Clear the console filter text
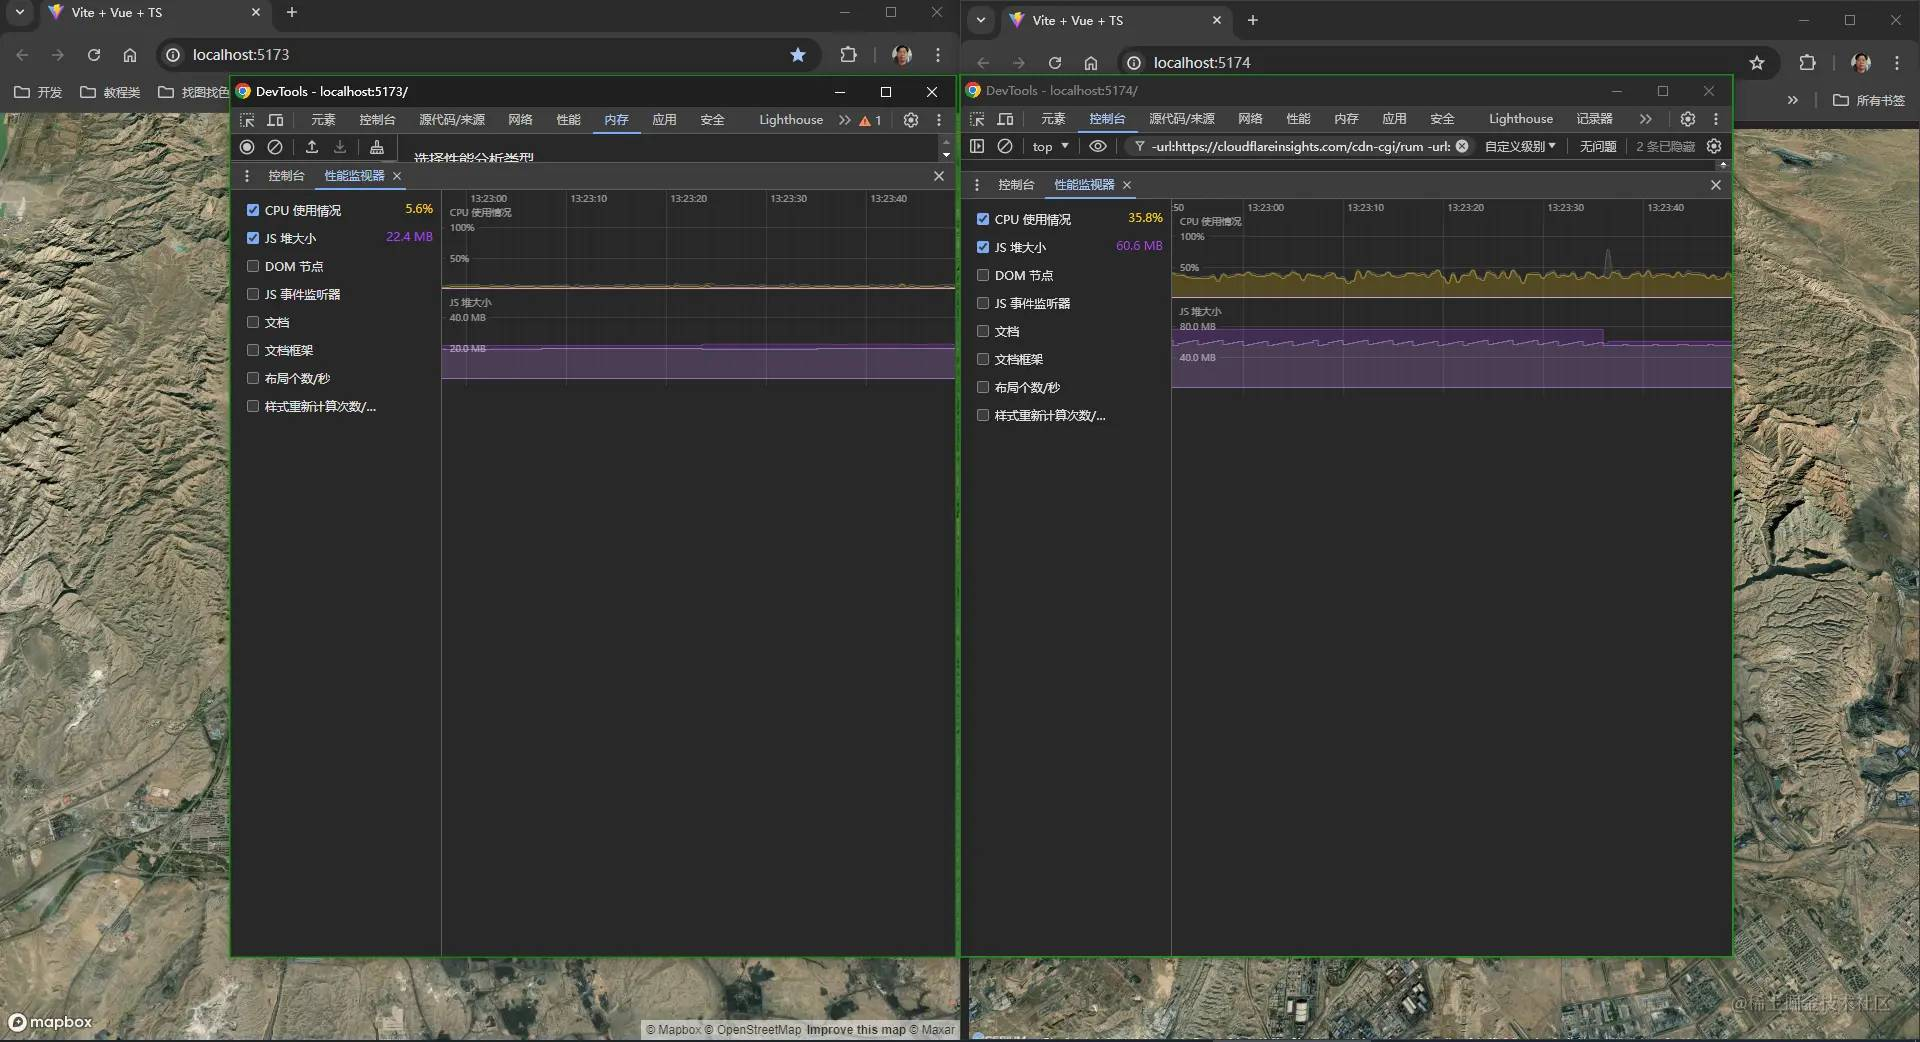The image size is (1920, 1042). [1462, 146]
